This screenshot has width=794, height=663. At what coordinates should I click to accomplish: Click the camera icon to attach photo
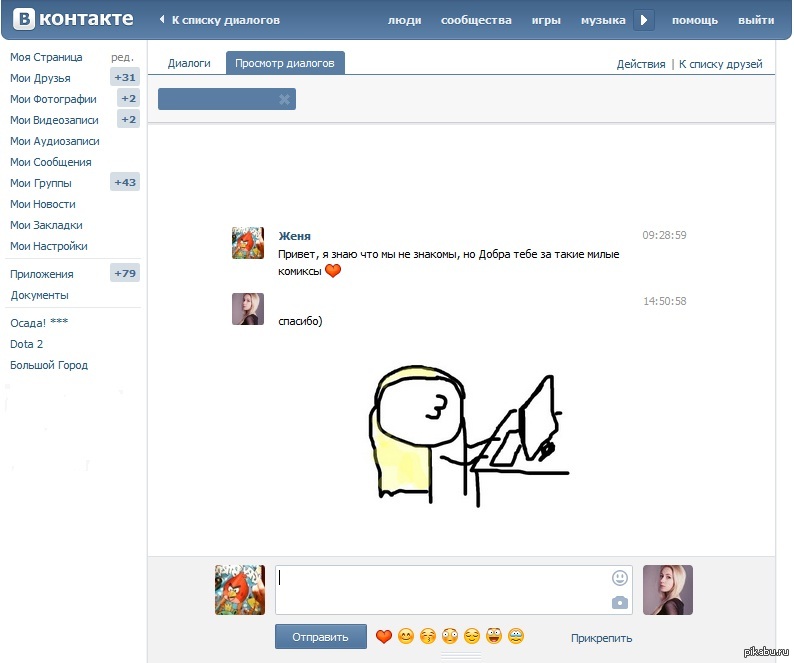(620, 602)
